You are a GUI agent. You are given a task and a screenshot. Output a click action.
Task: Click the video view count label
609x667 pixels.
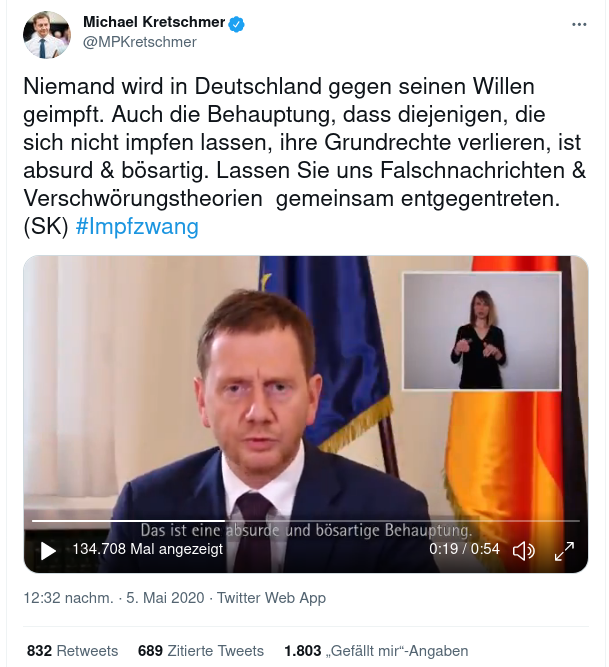[148, 549]
